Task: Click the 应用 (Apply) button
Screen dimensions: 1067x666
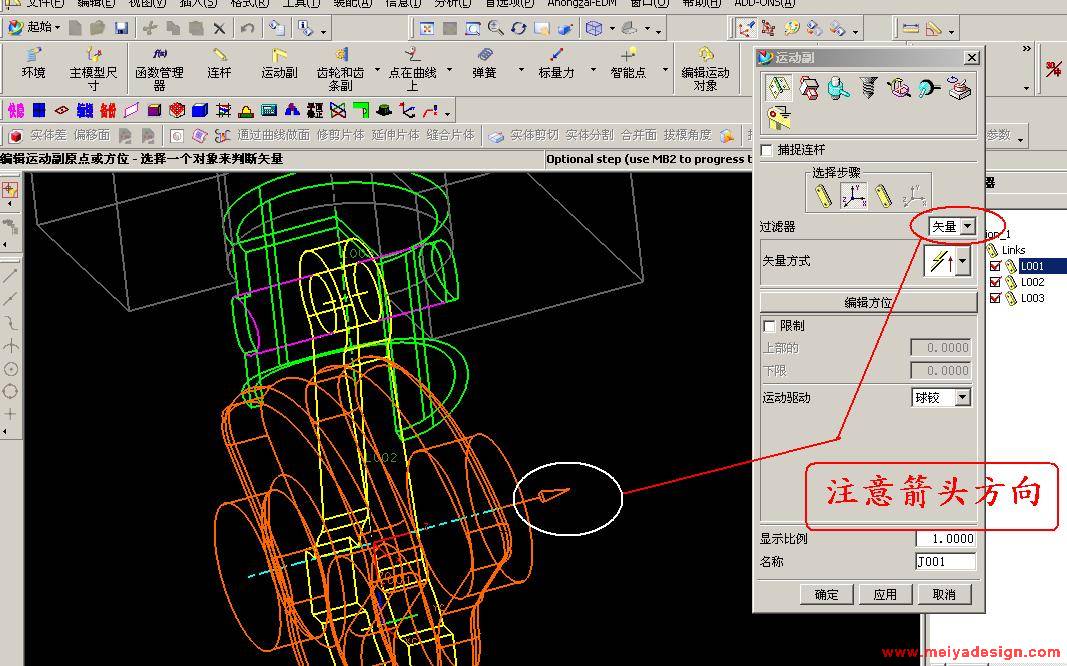Action: point(885,595)
